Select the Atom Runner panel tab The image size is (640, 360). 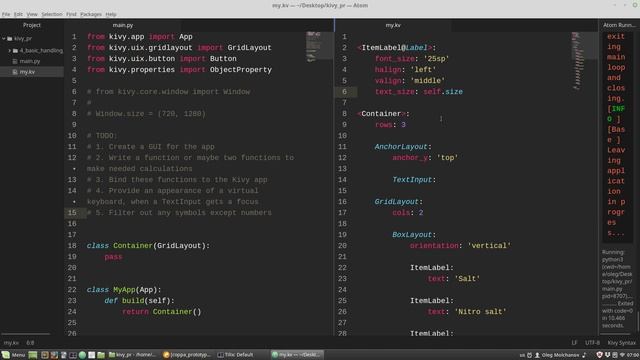(x=619, y=25)
